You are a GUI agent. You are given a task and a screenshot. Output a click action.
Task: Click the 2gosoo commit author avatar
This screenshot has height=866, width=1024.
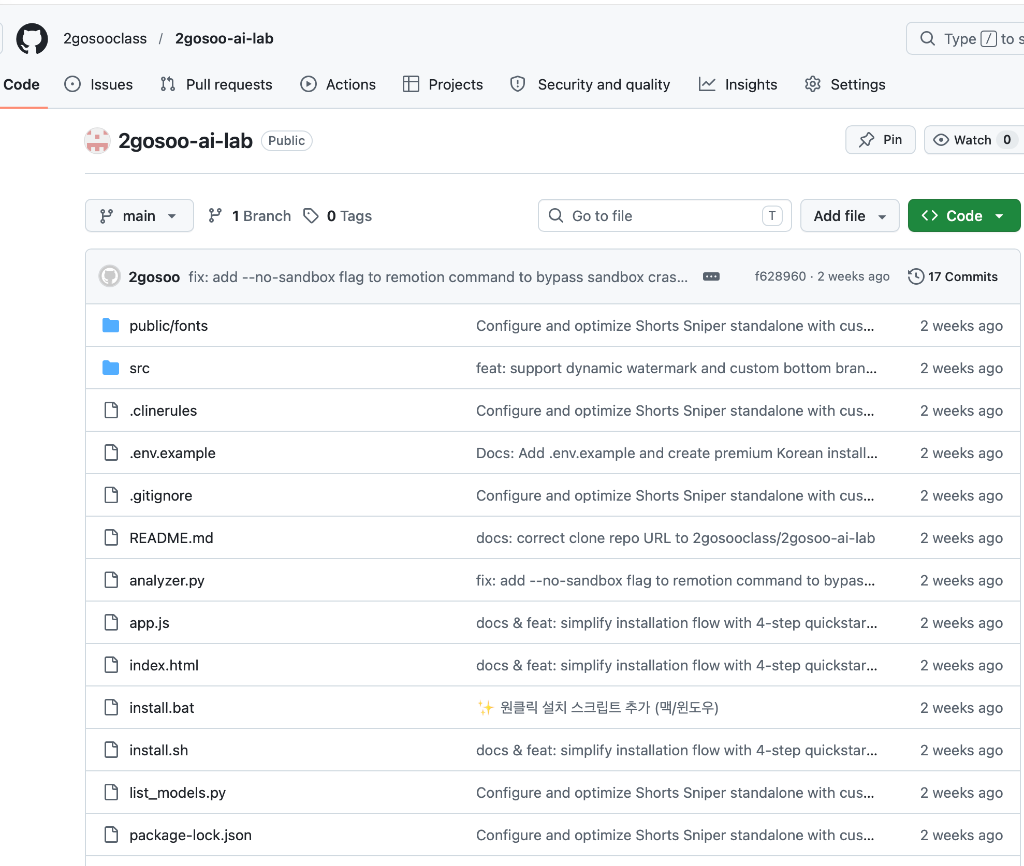click(110, 276)
